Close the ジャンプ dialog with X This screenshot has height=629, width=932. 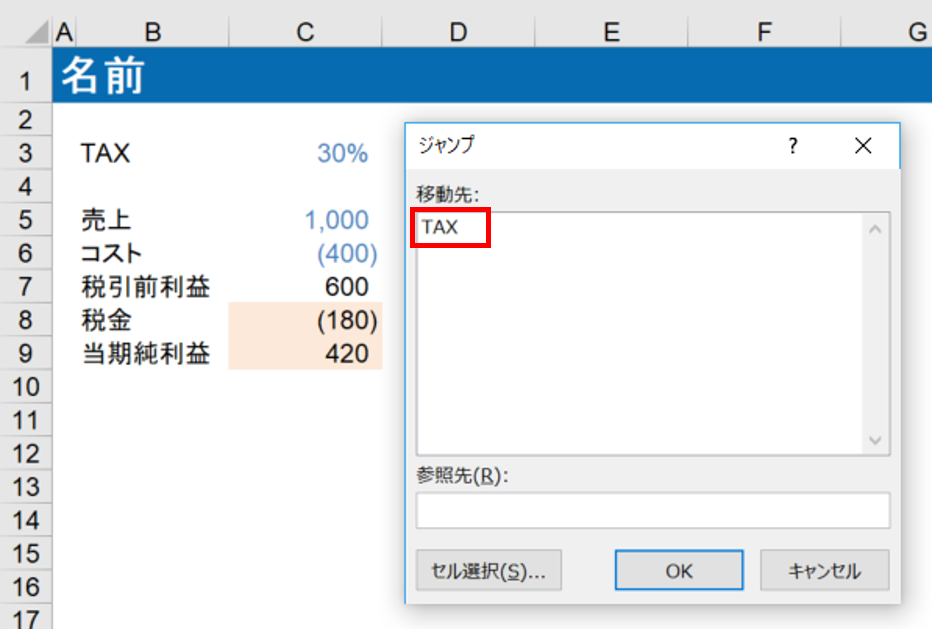(863, 146)
